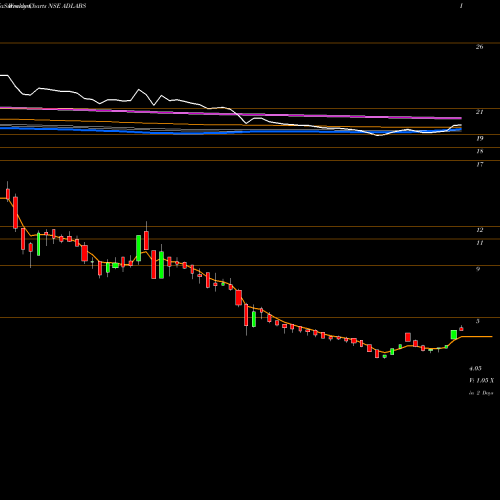Click the "1" label at top right
500x500 pixels.
coord(461,6)
